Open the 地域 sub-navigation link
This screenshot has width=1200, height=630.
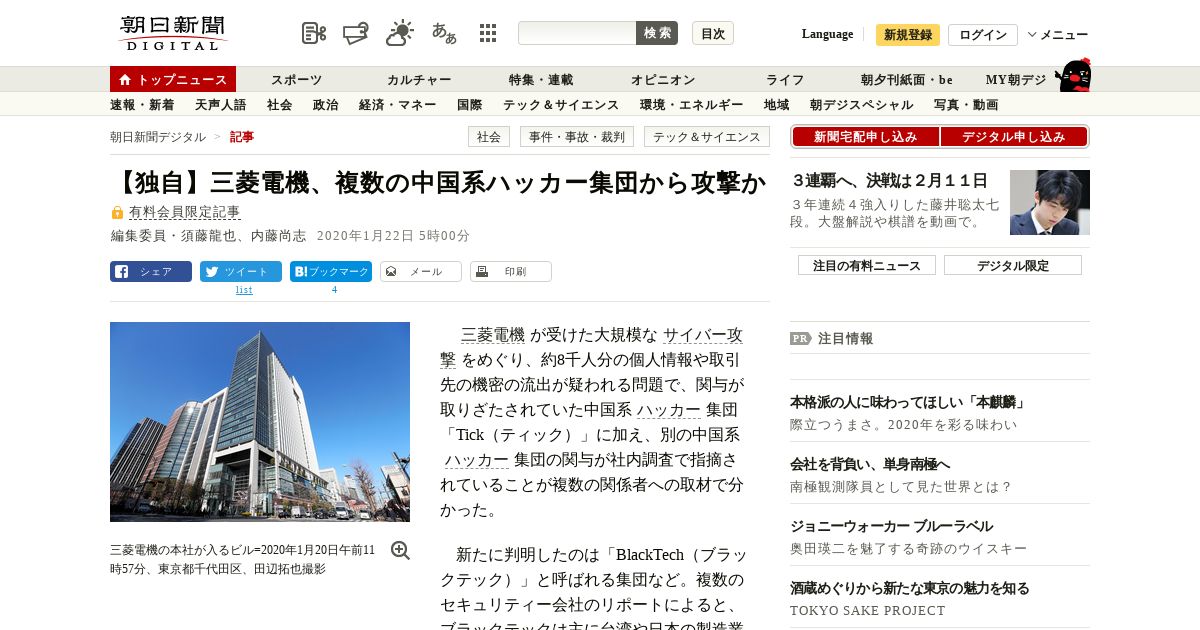(776, 104)
